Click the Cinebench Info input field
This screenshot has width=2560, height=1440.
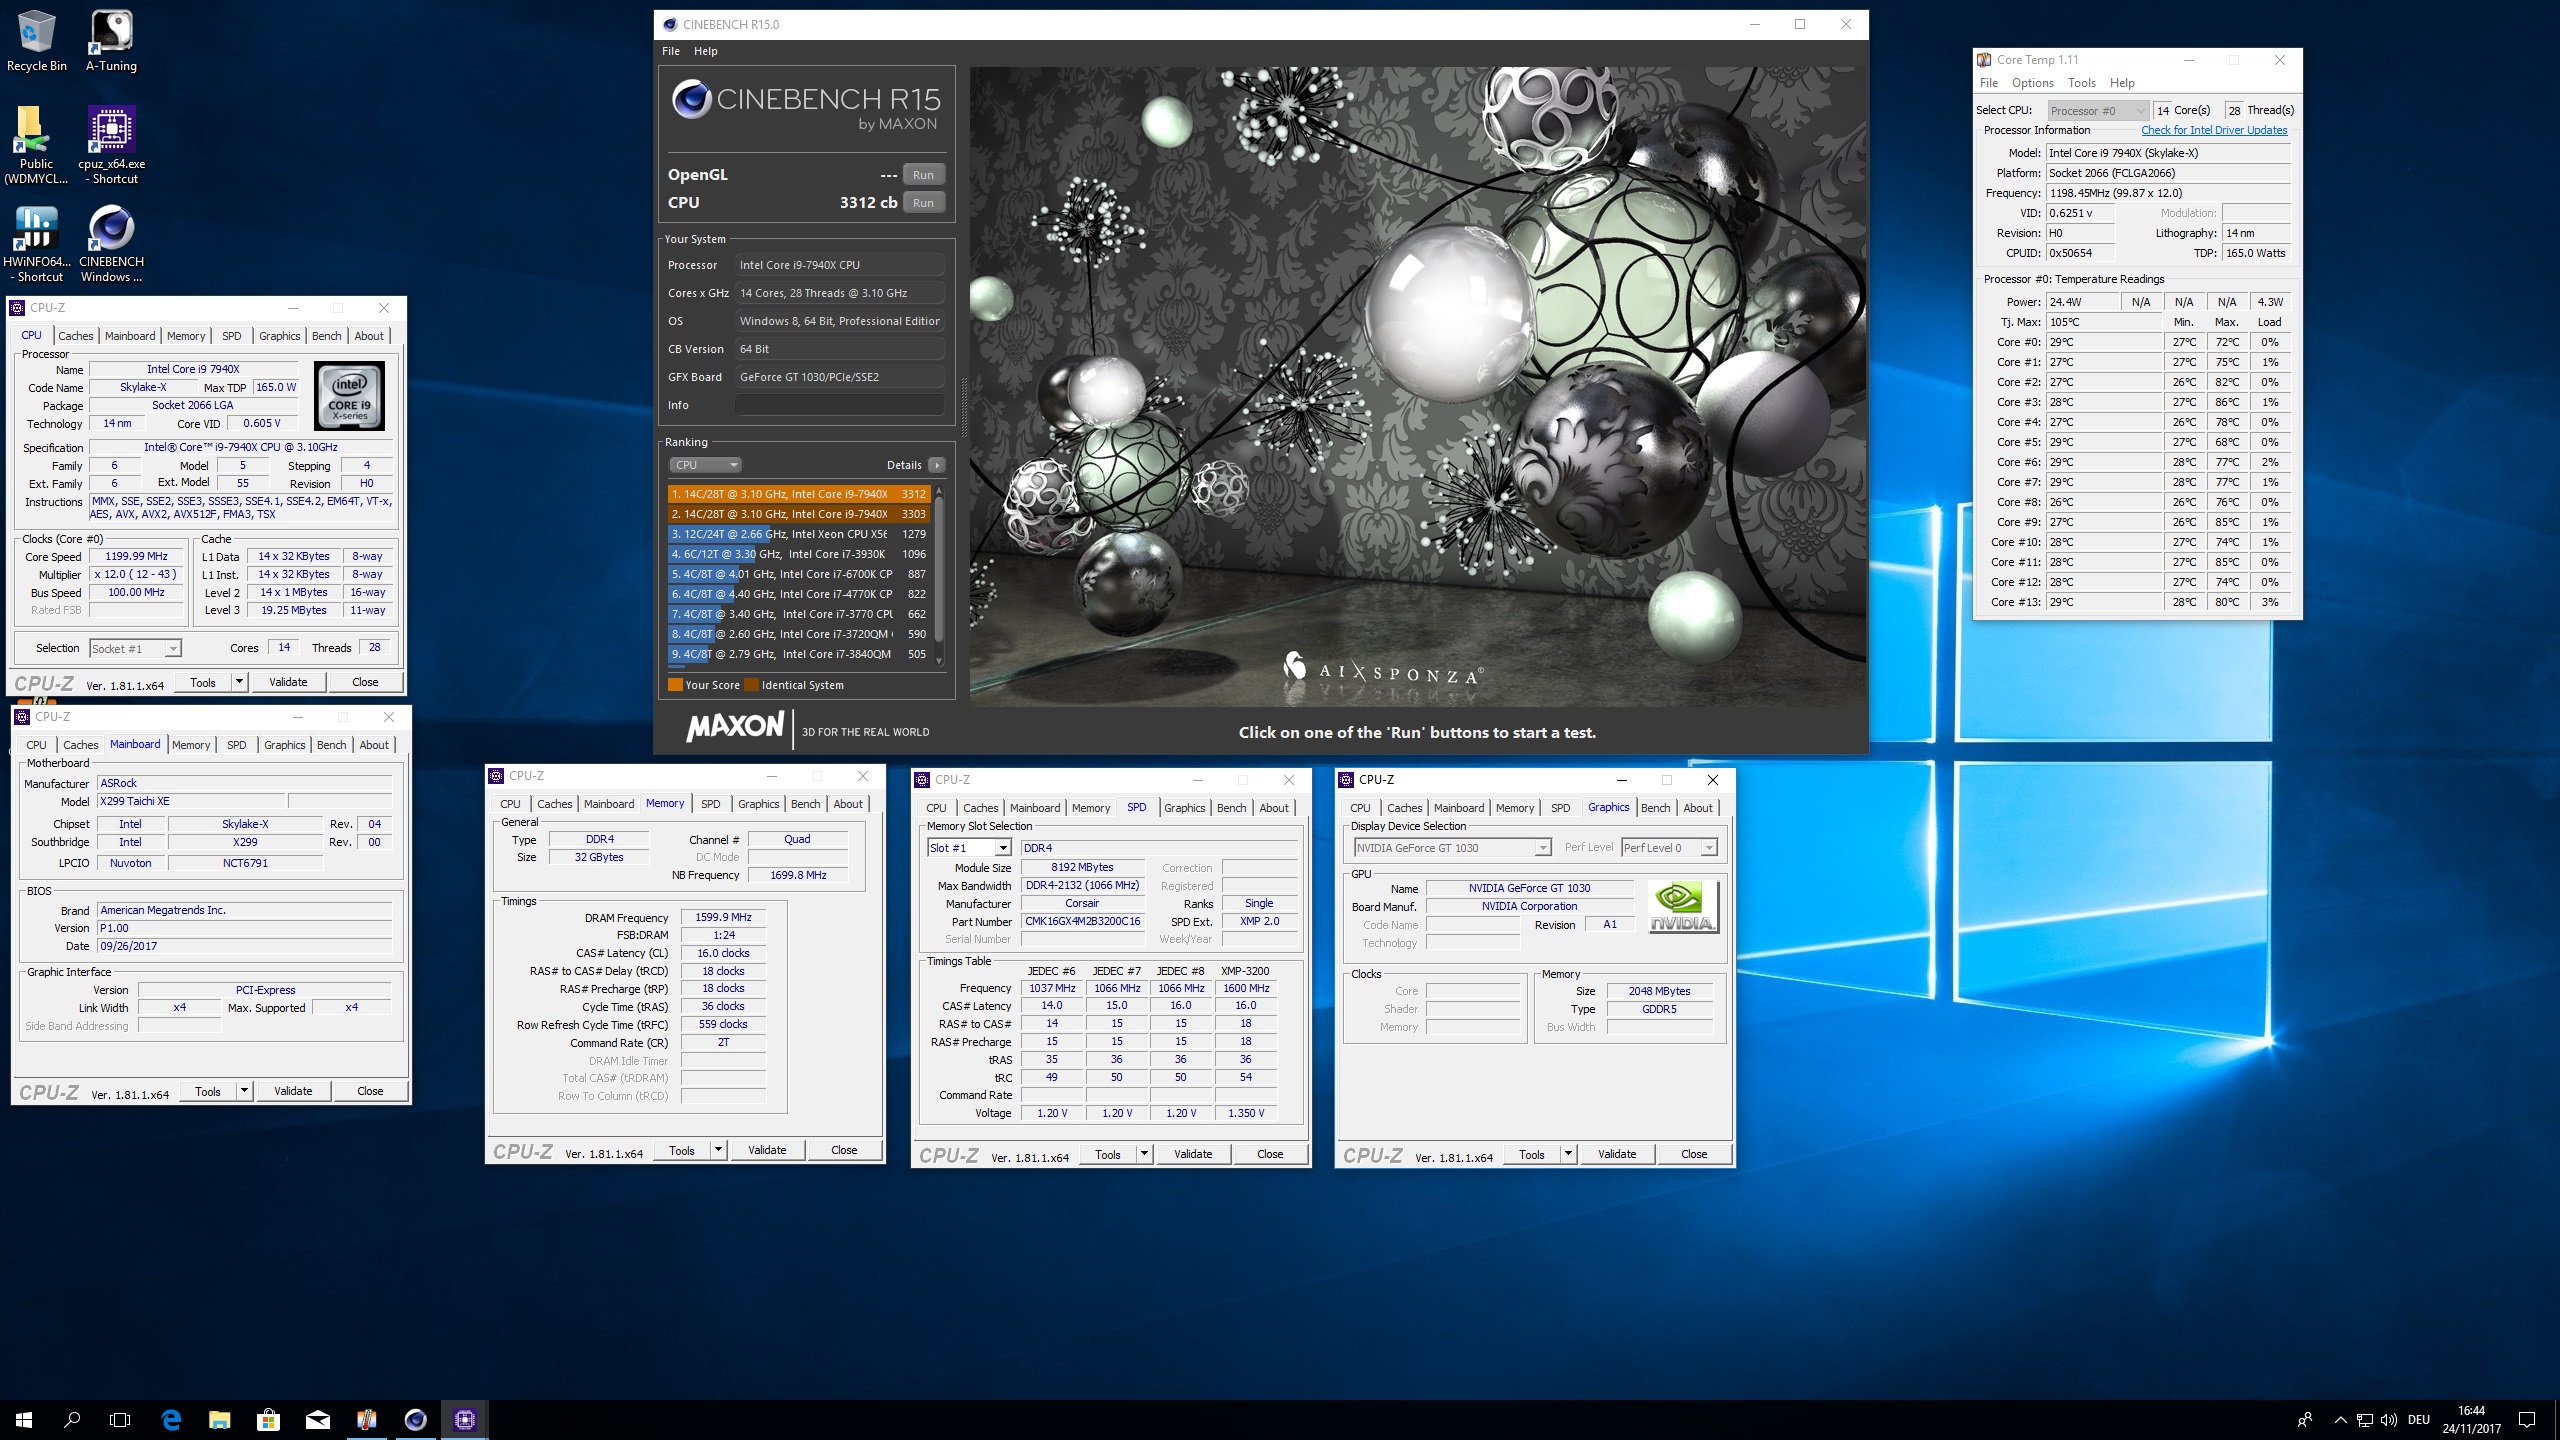coord(839,405)
